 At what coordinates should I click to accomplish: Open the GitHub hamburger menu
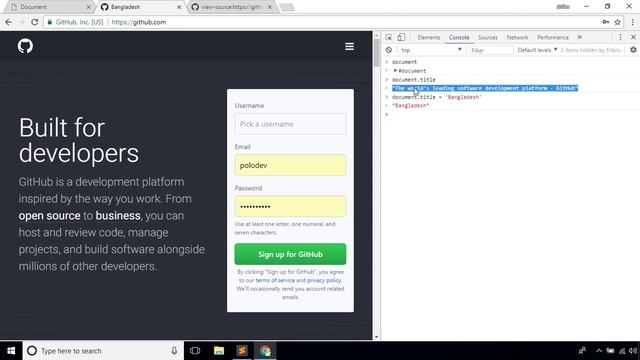coord(349,47)
